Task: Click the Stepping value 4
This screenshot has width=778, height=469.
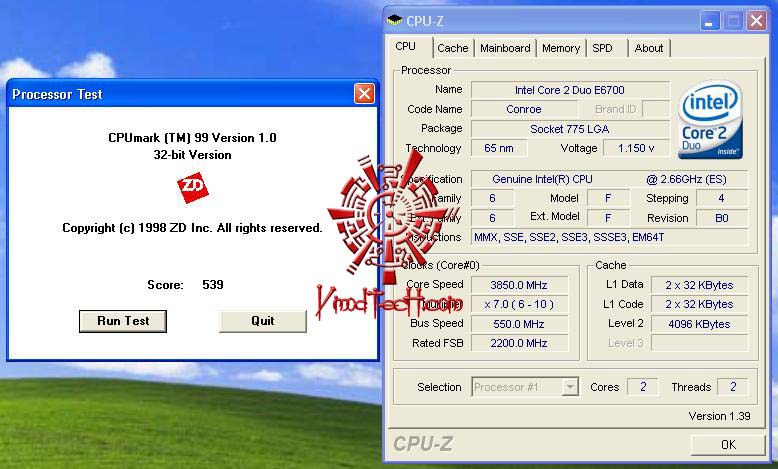Action: (721, 199)
